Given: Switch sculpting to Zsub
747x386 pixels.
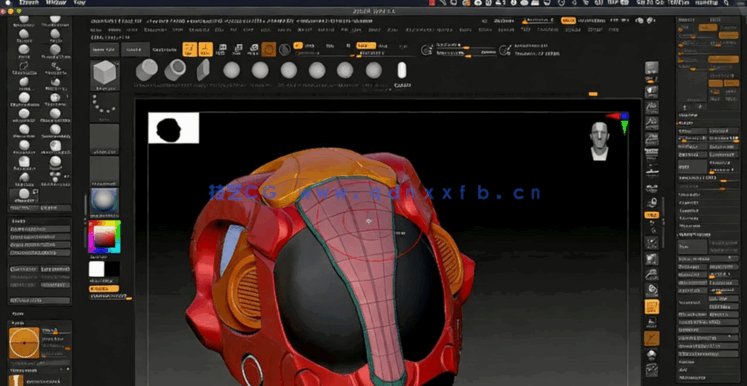Looking at the screenshot, I should coord(384,46).
